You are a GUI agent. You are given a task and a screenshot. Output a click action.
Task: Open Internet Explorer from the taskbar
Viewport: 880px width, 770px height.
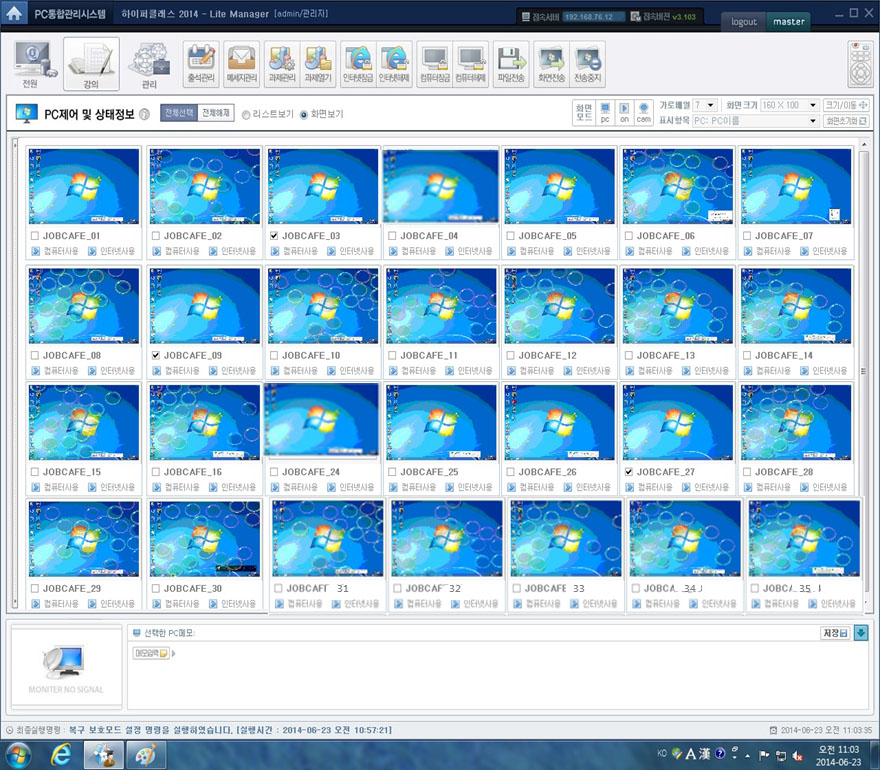60,755
